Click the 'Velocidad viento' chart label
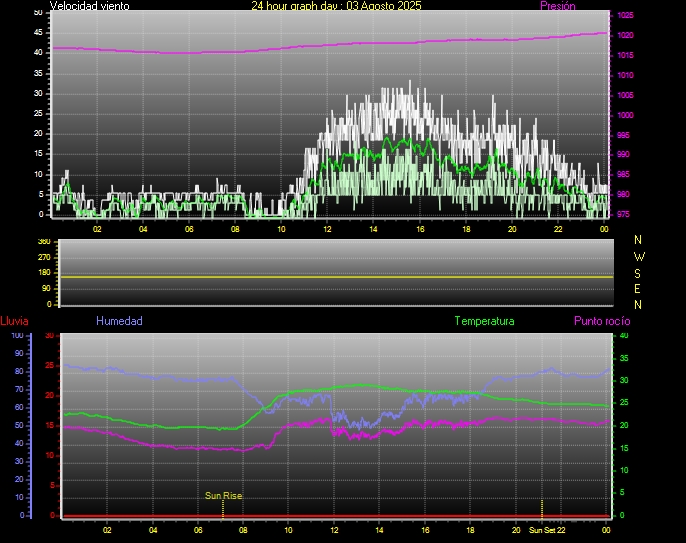This screenshot has width=686, height=543. click(x=90, y=6)
